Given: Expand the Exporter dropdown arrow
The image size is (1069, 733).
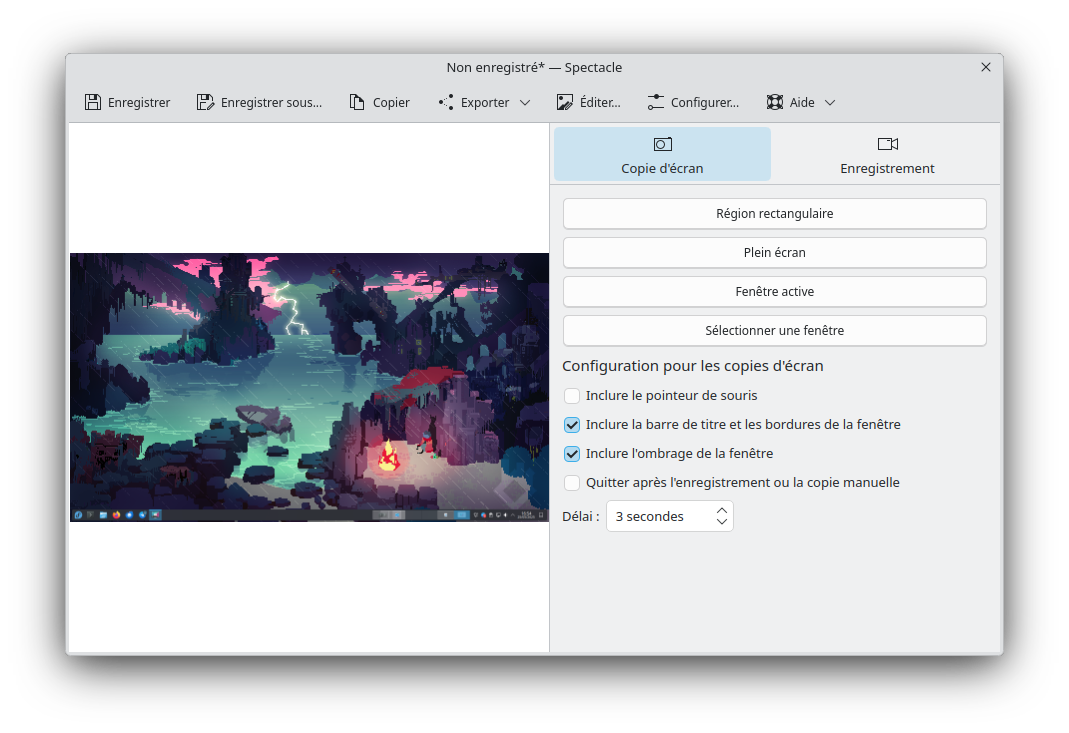Looking at the screenshot, I should click(525, 102).
